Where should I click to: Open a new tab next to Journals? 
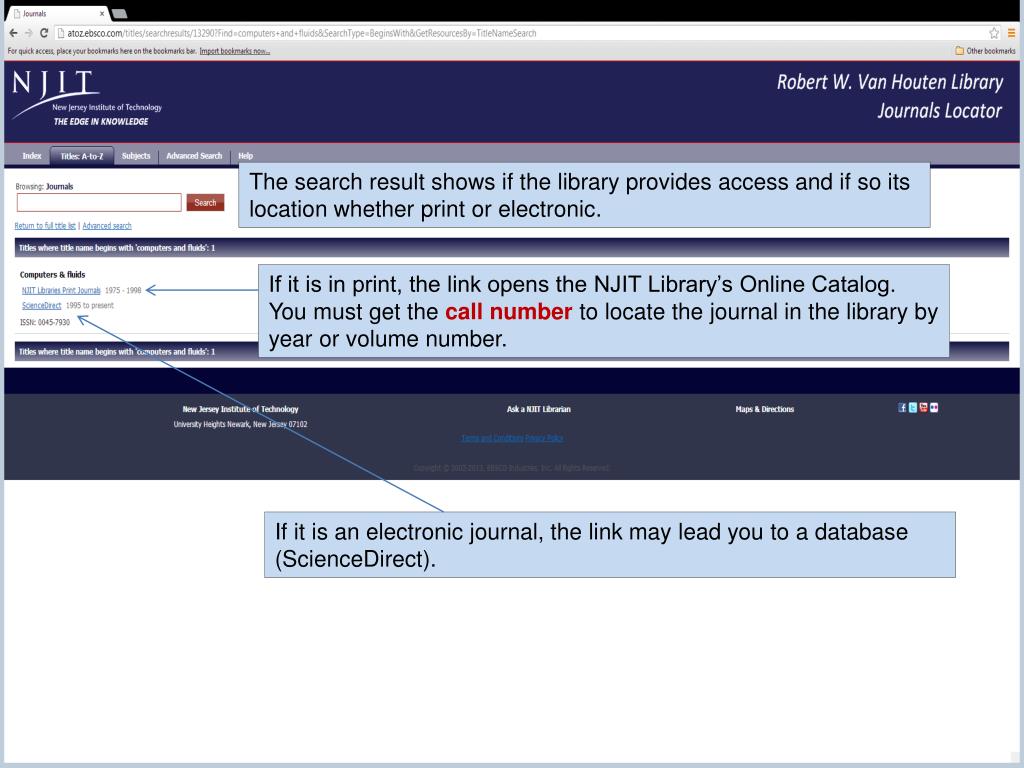[x=120, y=14]
